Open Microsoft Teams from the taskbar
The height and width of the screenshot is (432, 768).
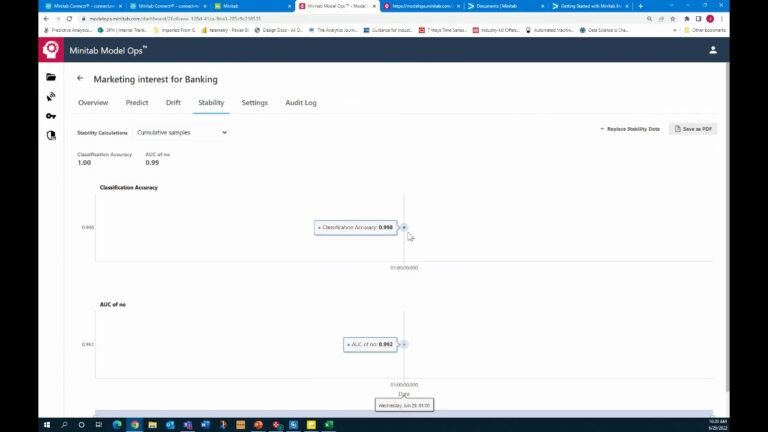(x=188, y=425)
